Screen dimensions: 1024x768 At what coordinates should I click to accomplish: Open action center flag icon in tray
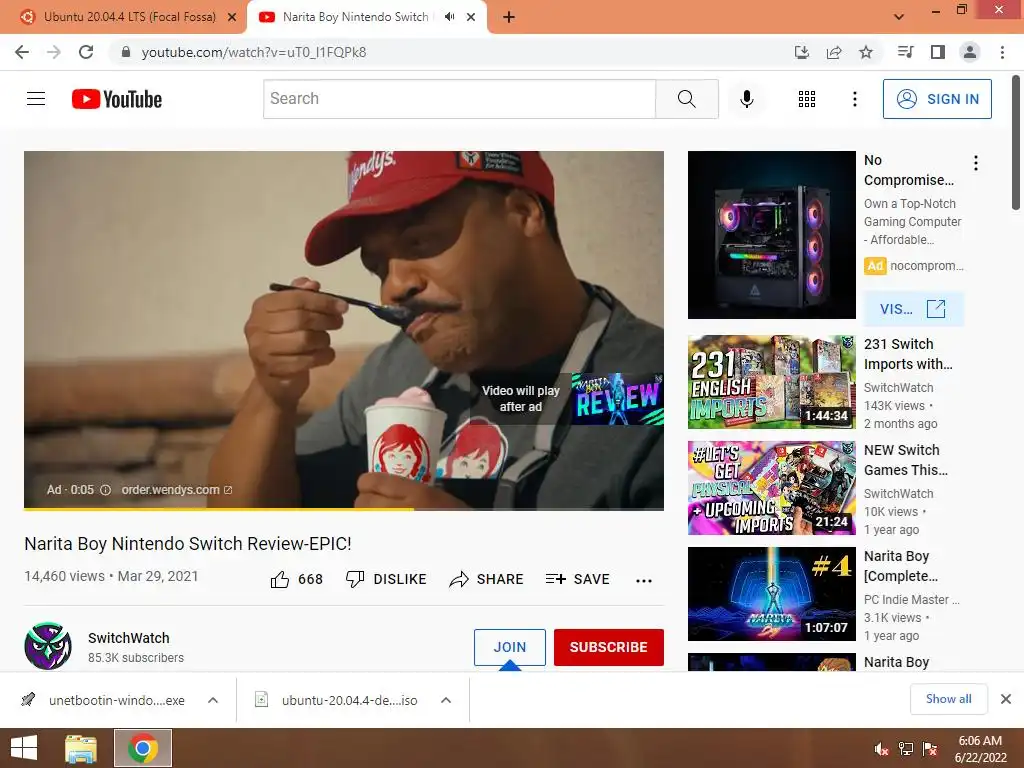930,749
